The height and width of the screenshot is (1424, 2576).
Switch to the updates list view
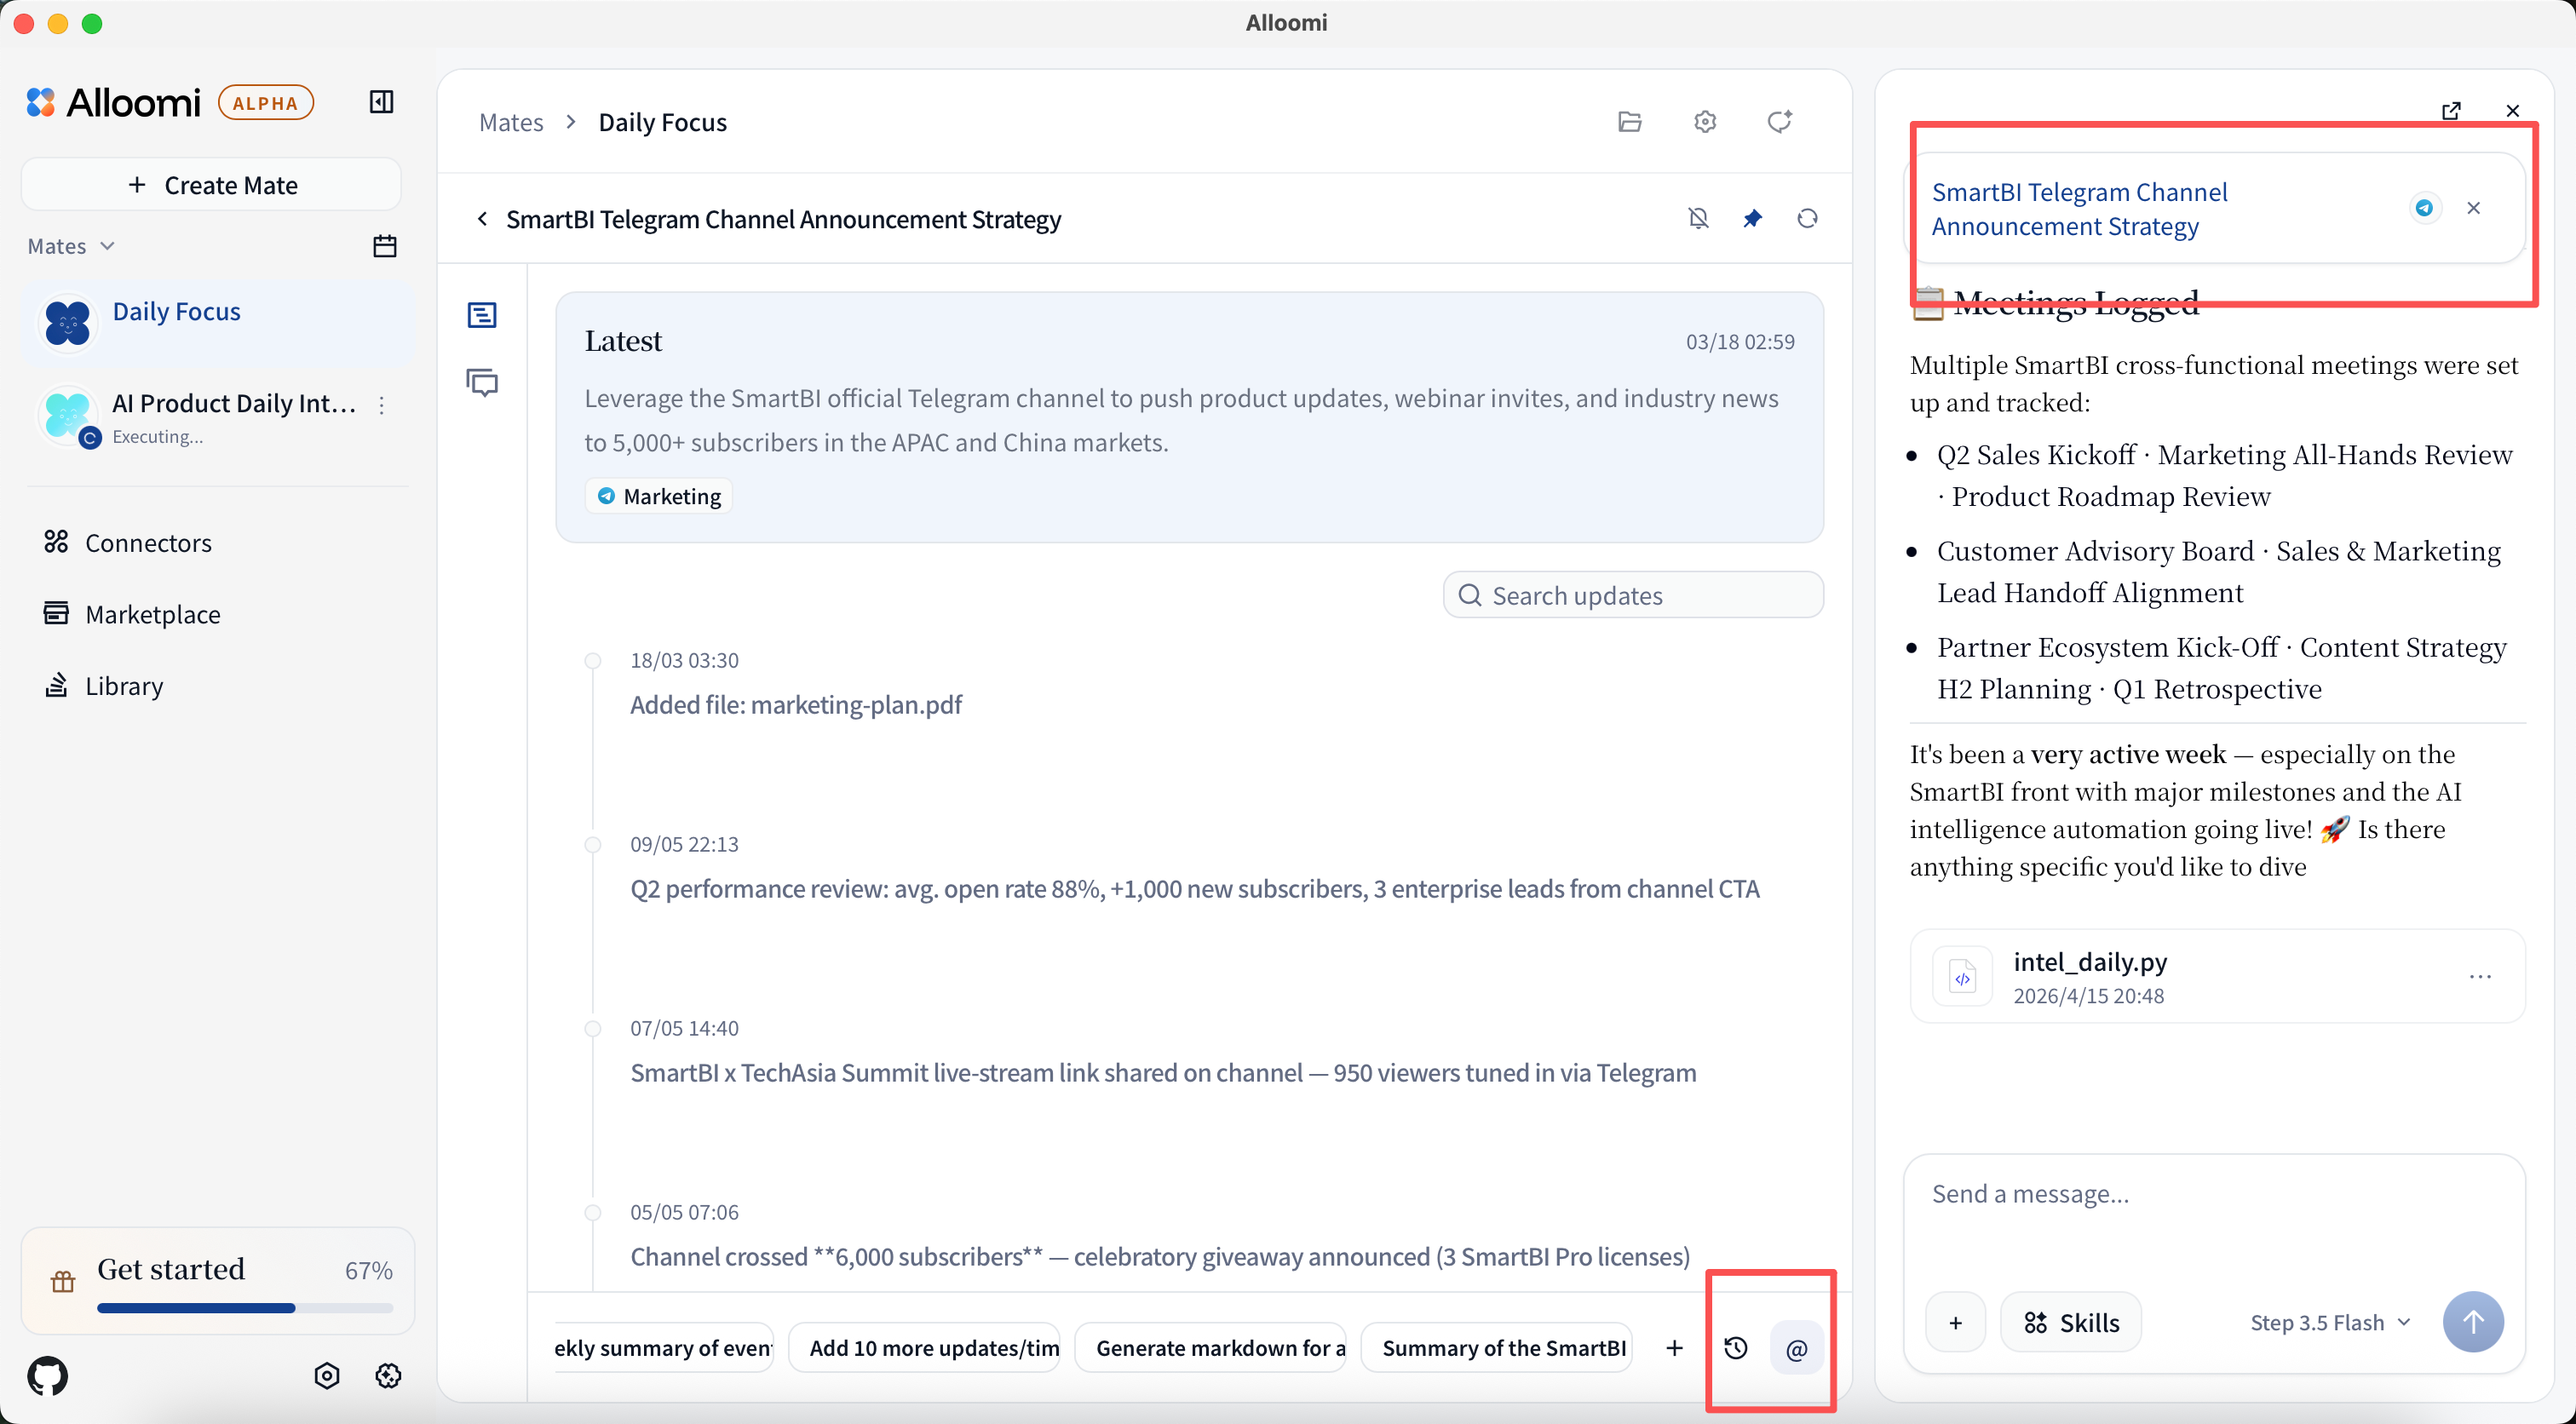(x=482, y=316)
